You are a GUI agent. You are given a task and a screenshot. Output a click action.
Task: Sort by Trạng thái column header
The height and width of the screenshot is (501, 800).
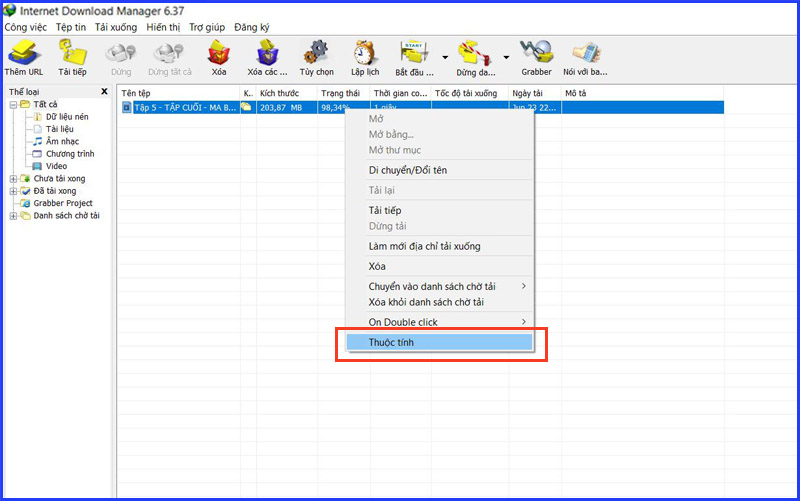point(343,93)
